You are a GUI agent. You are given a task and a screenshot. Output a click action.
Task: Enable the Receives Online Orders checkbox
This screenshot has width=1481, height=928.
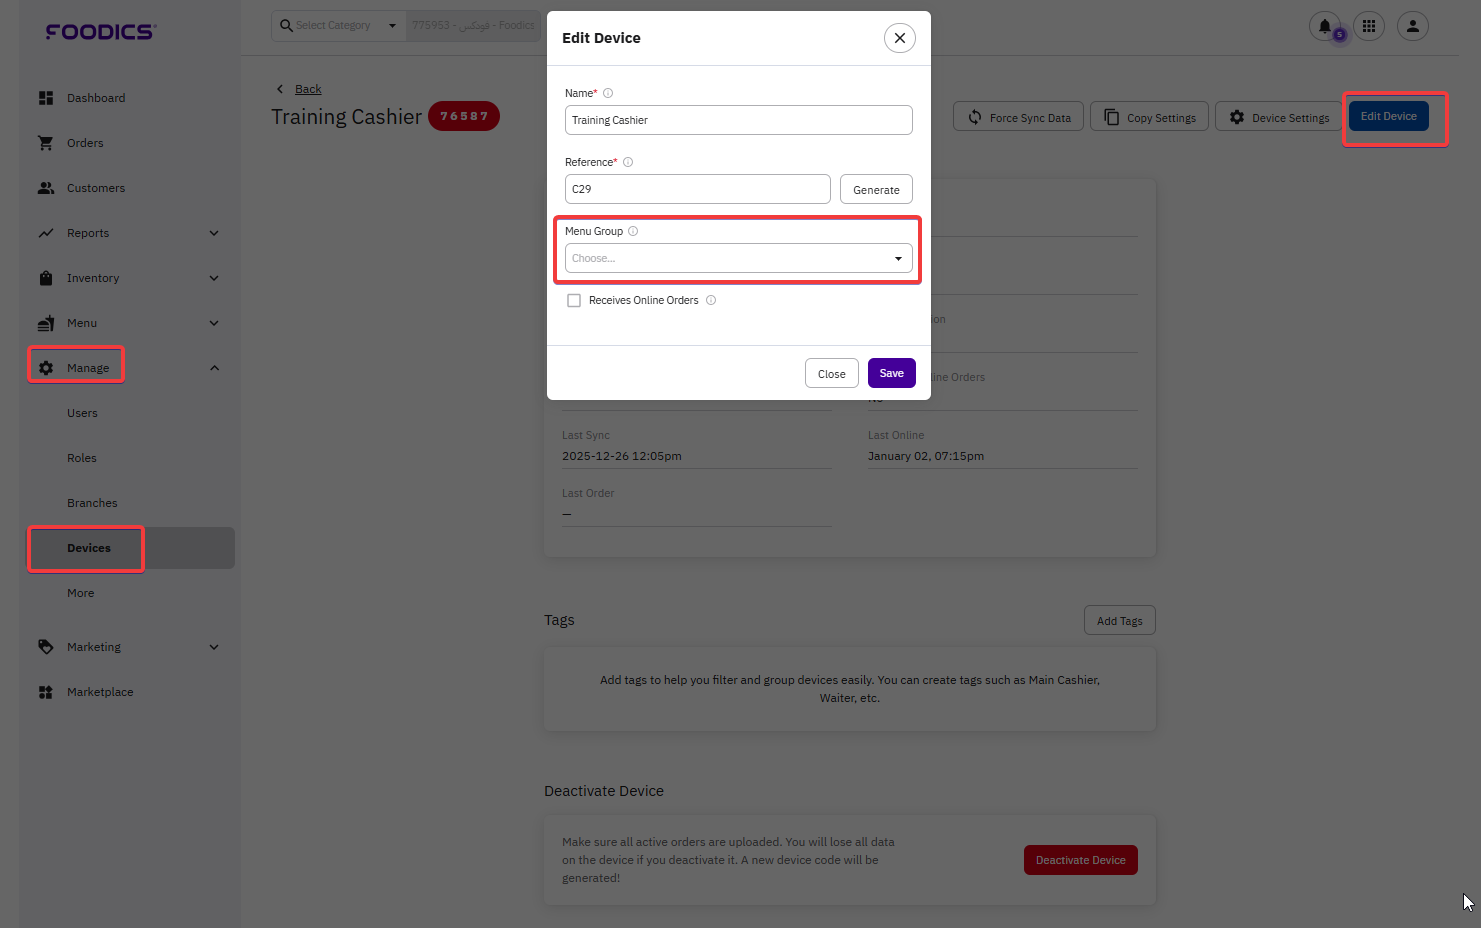[x=574, y=301]
